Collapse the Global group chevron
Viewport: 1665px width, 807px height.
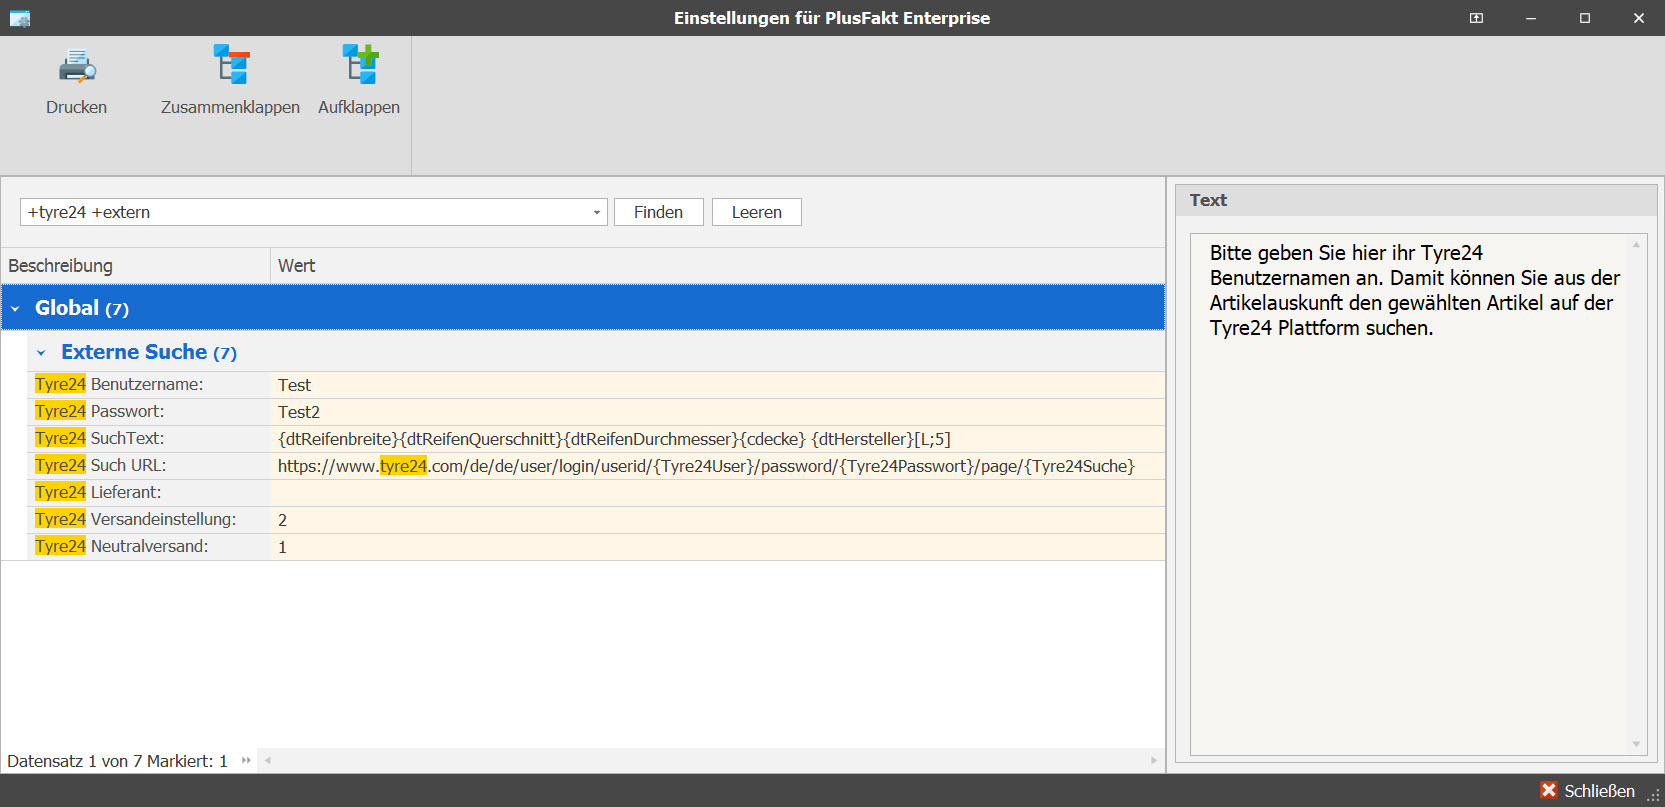click(15, 309)
